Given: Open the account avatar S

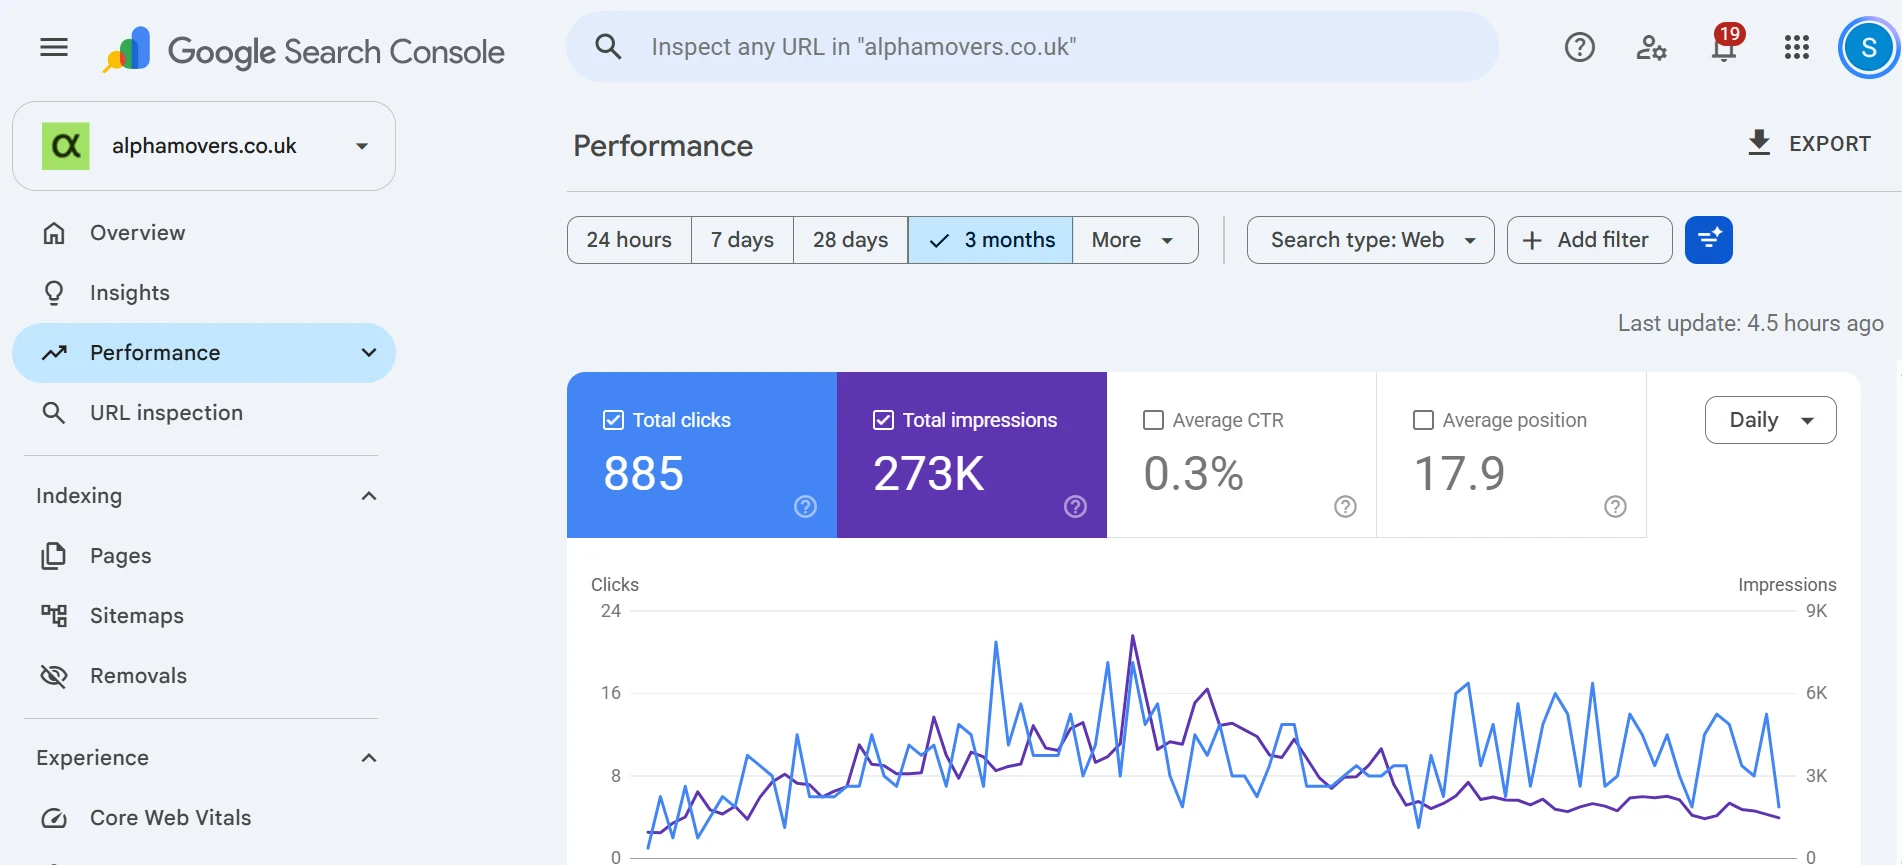Looking at the screenshot, I should click(x=1868, y=47).
